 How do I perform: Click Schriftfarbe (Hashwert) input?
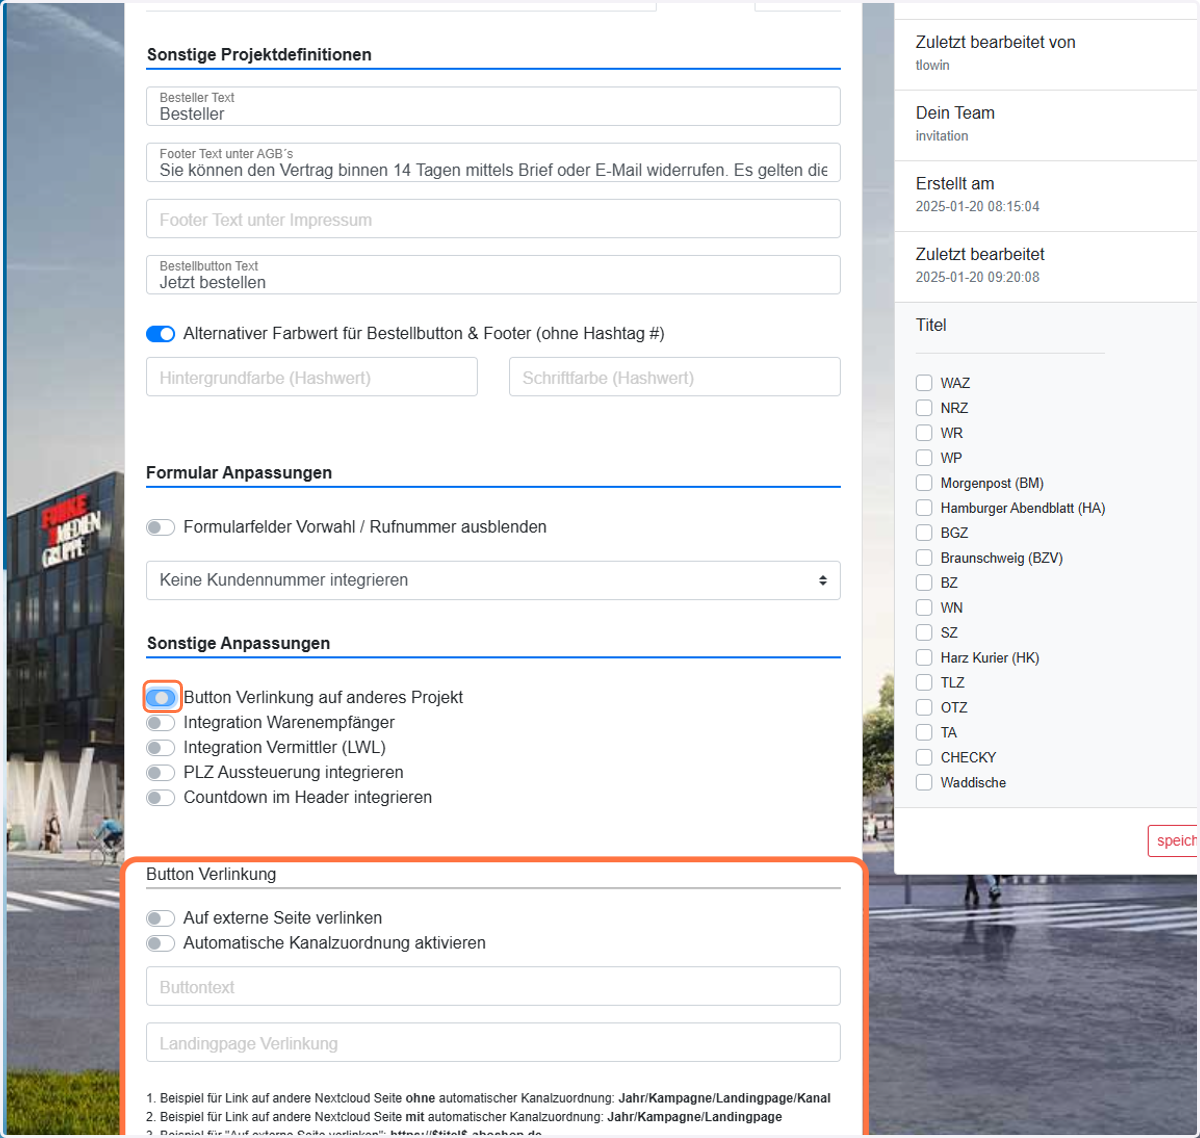click(674, 377)
